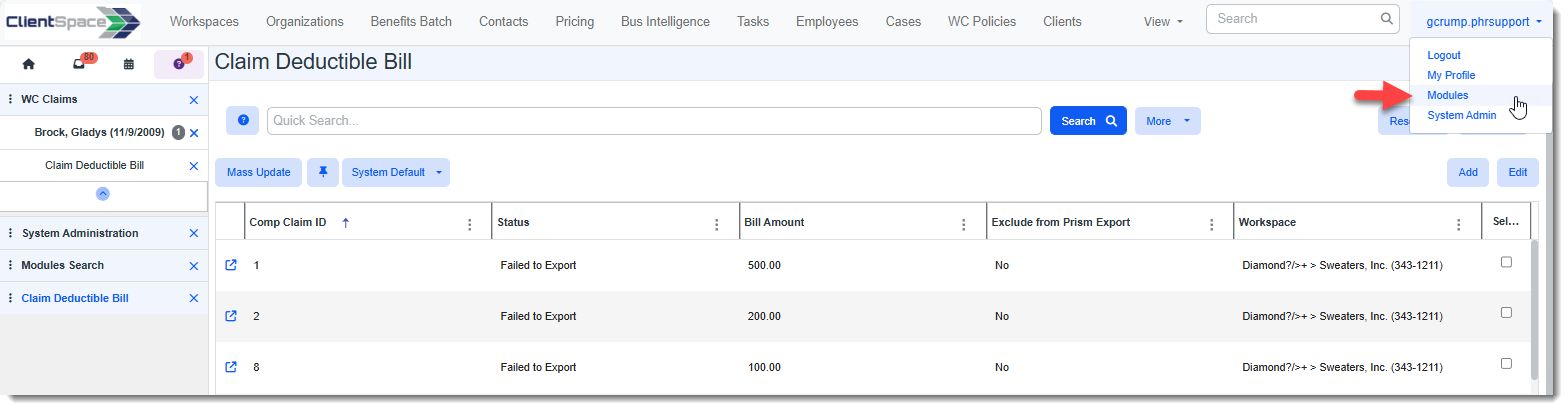Collapse the sidebar section with up chevron

[x=103, y=194]
